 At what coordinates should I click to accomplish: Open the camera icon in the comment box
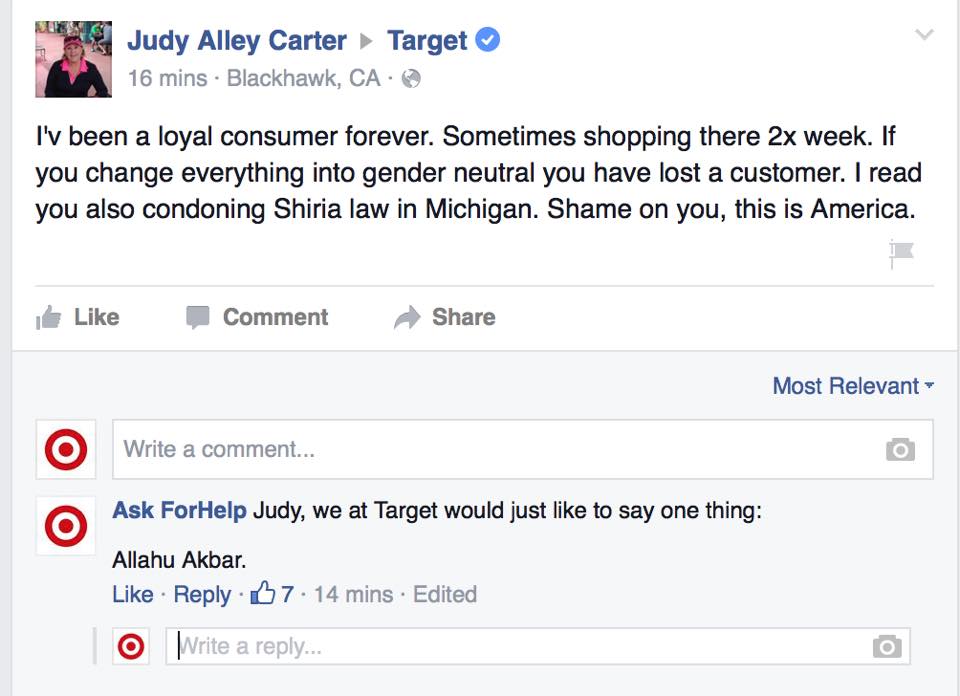[x=898, y=449]
